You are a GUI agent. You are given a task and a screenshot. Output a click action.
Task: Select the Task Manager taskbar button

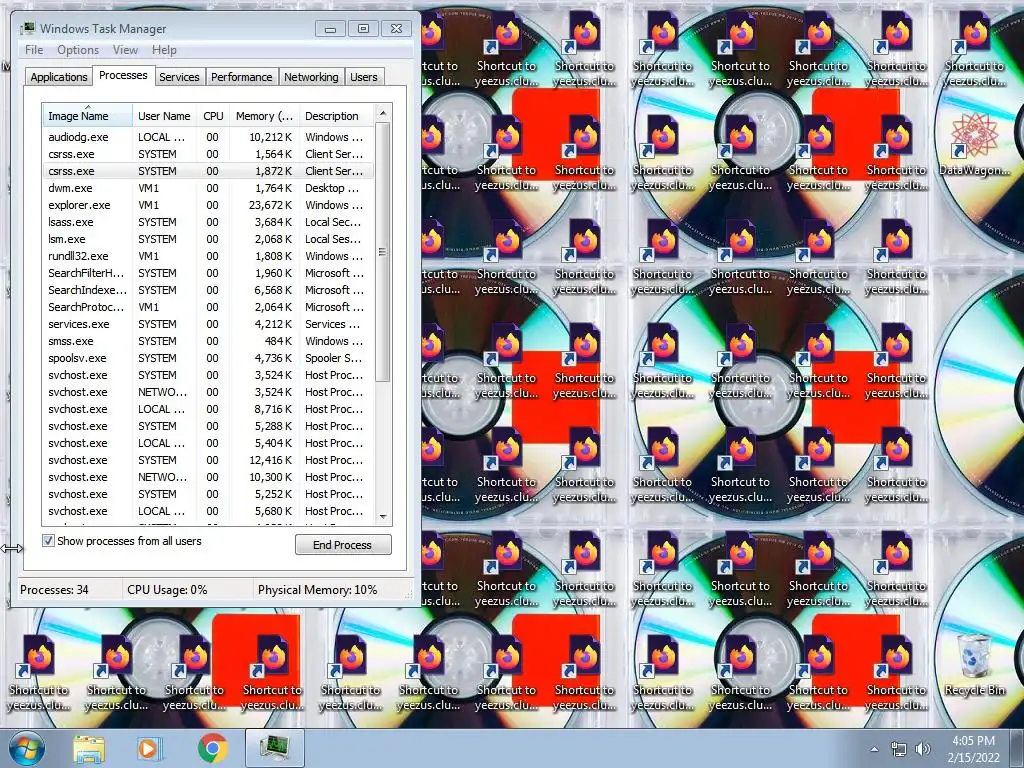coord(275,748)
